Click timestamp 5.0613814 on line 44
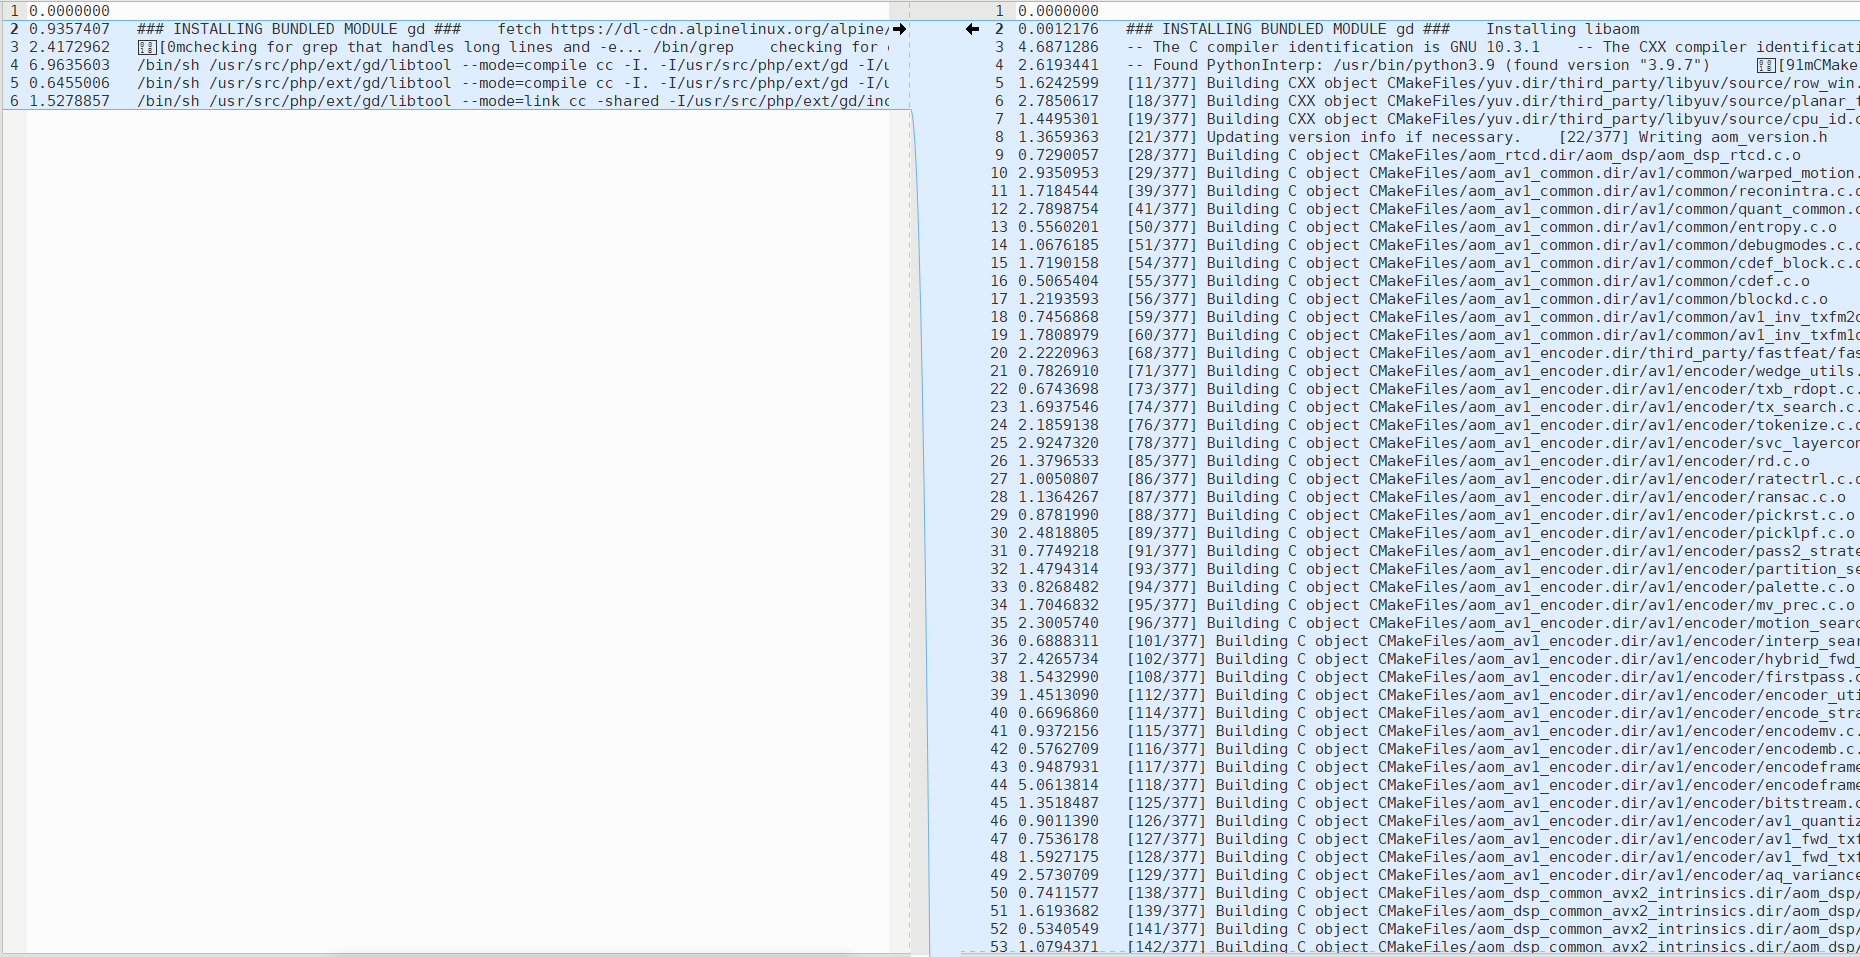 point(1055,785)
